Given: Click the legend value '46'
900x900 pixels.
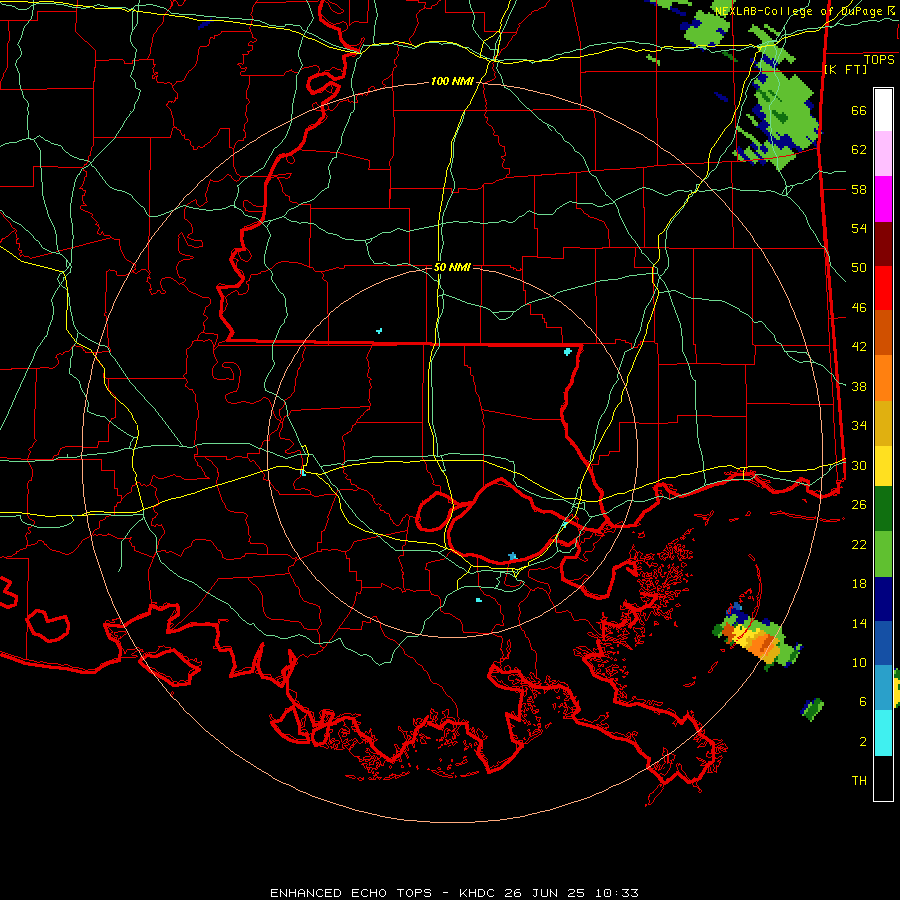Looking at the screenshot, I should [859, 308].
